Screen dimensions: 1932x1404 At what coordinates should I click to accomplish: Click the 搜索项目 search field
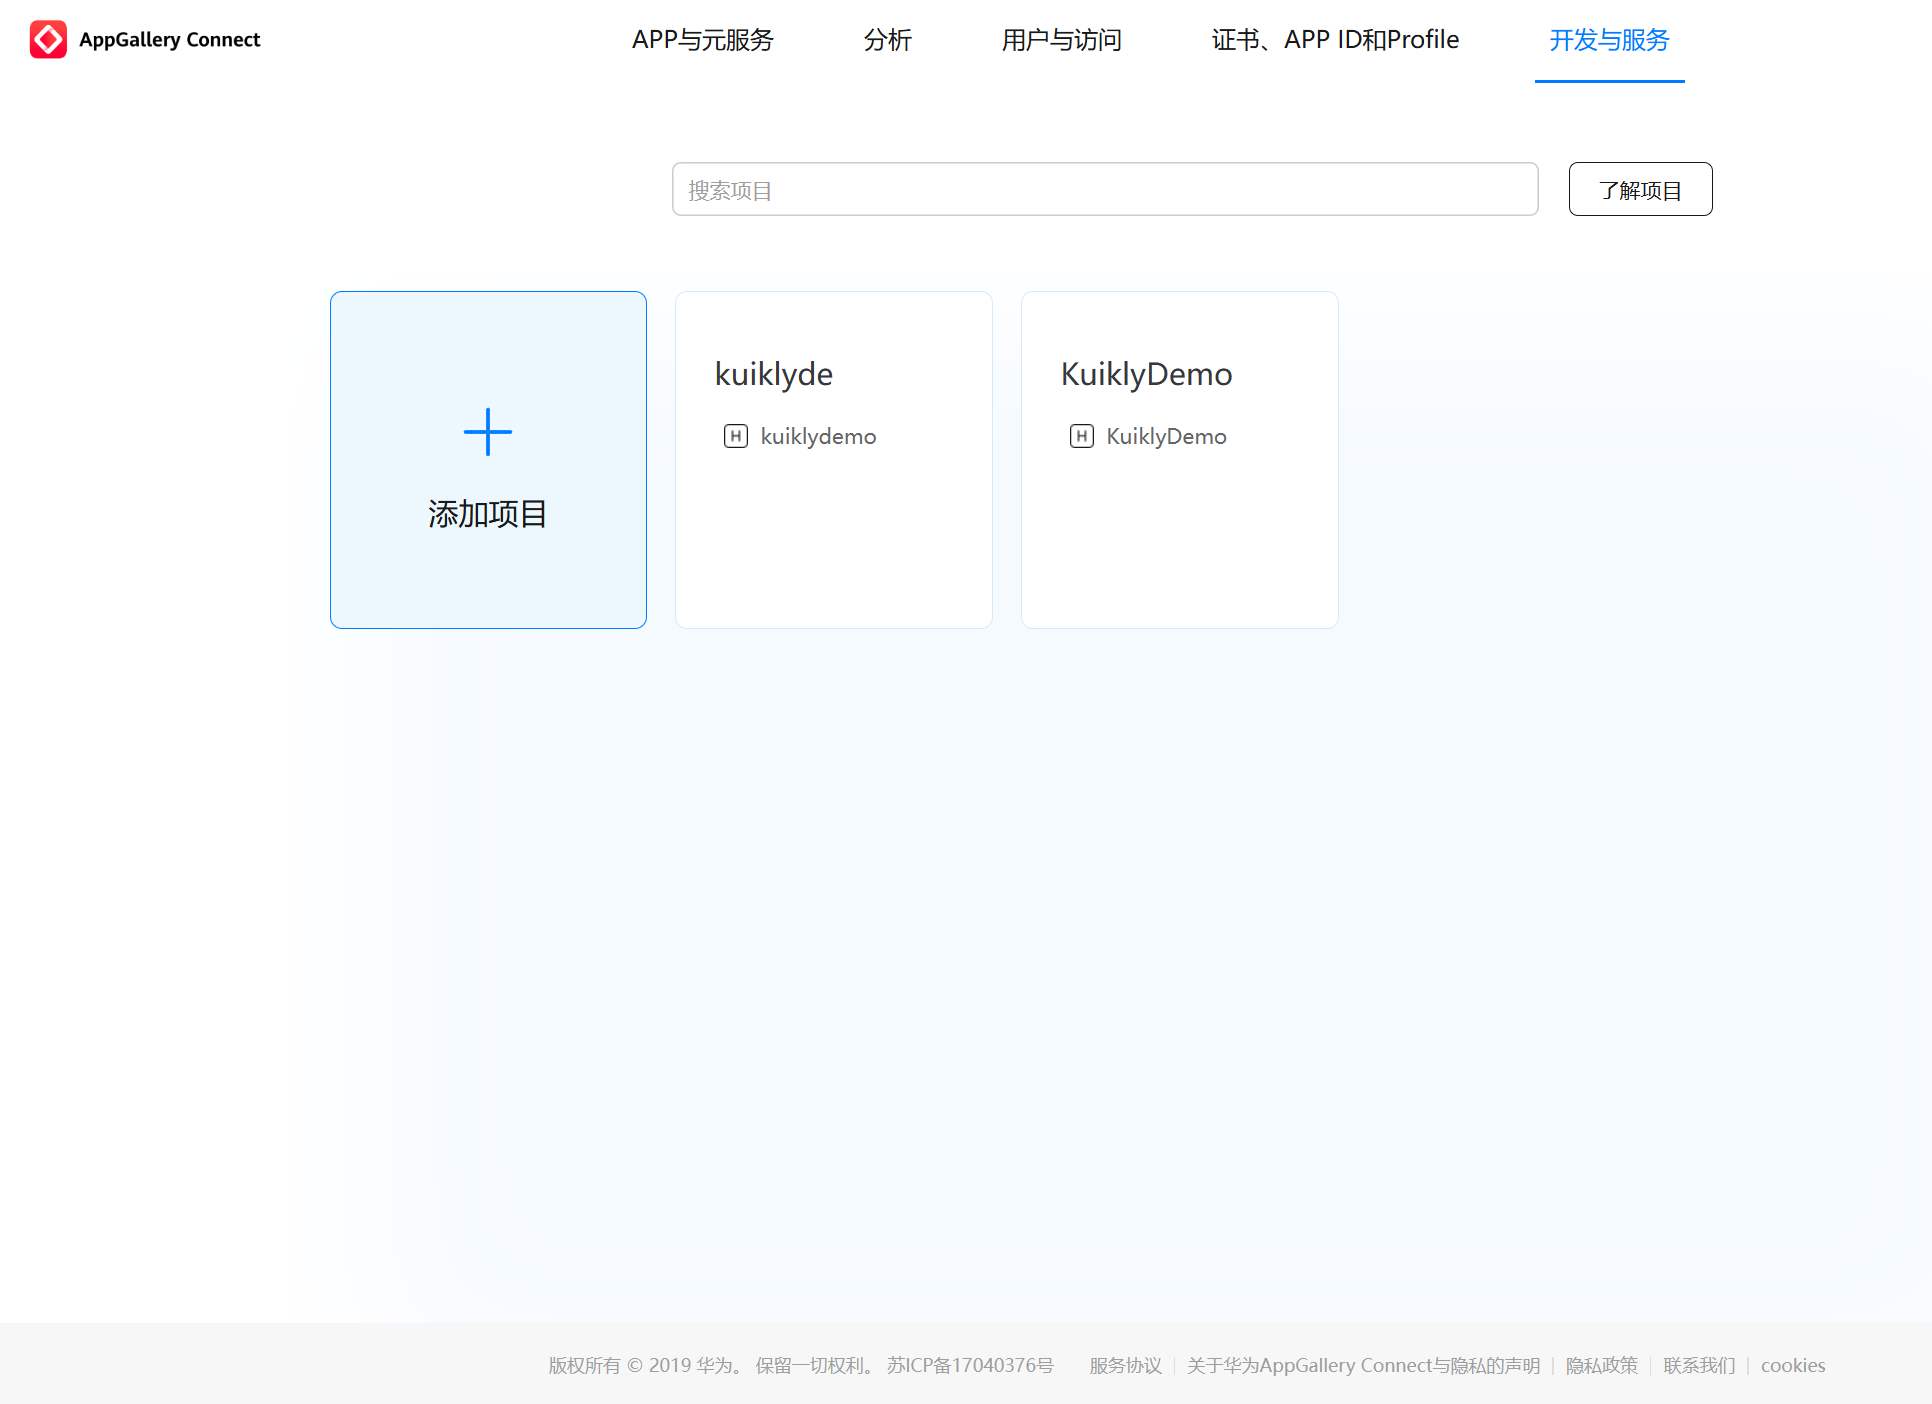(1104, 188)
